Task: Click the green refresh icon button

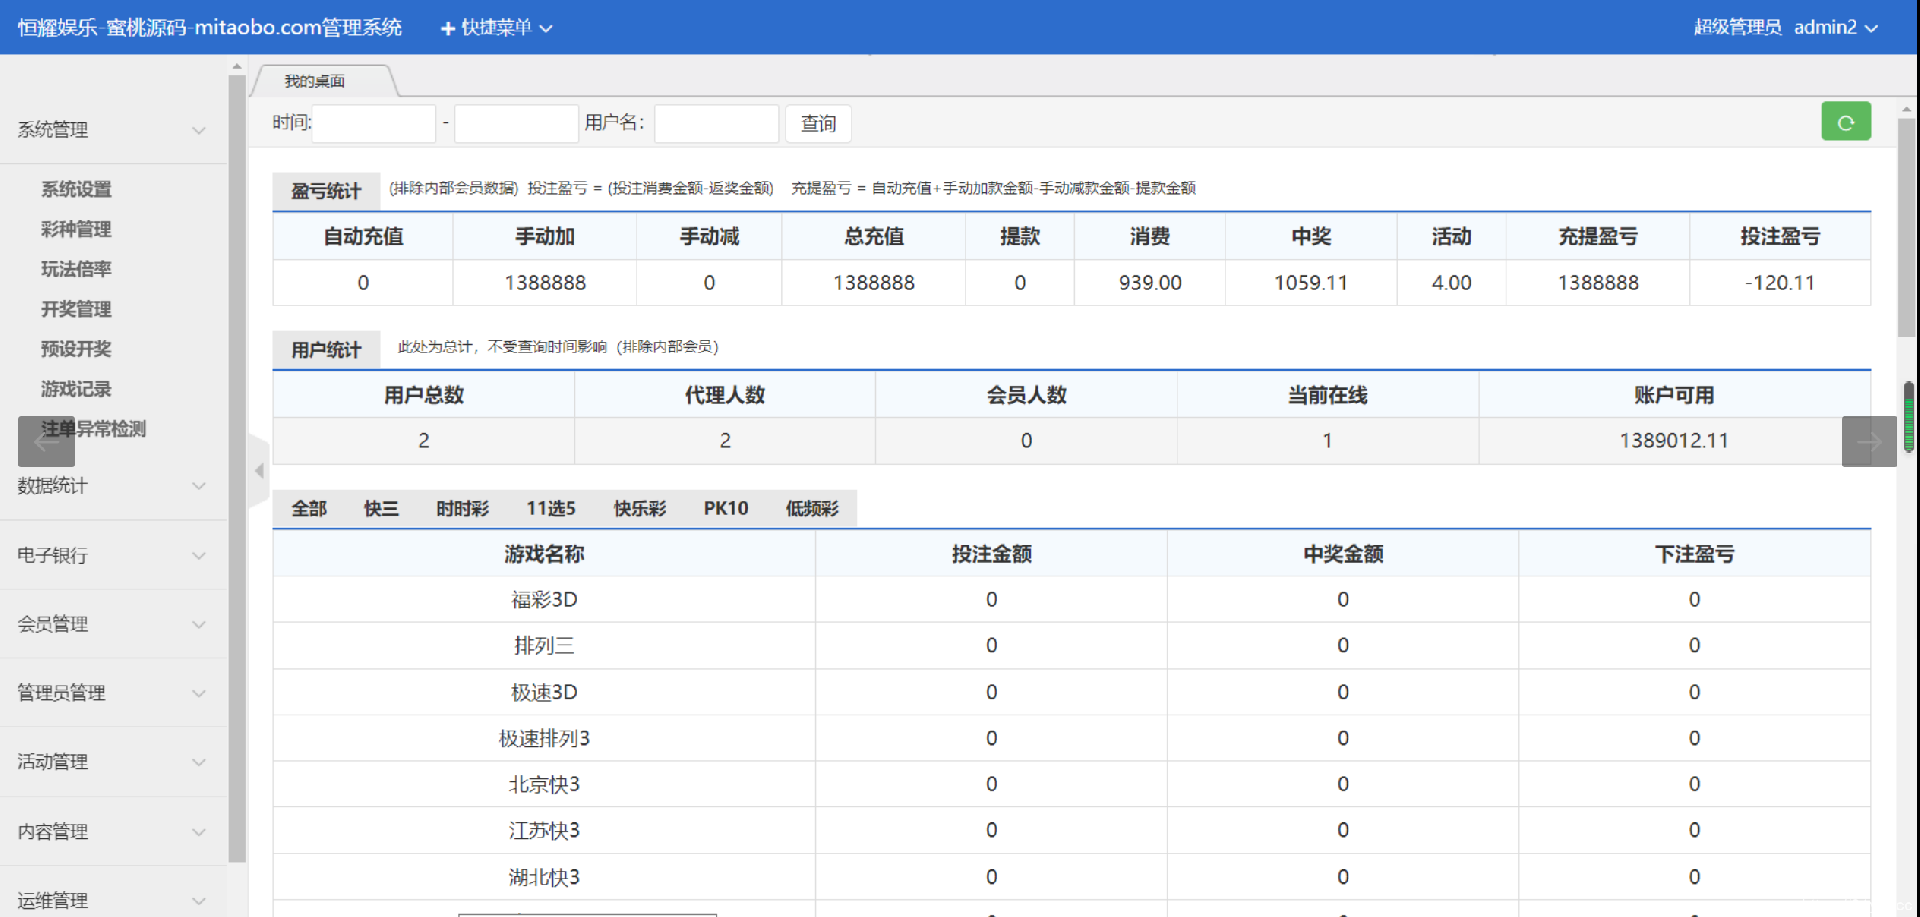Action: point(1845,122)
